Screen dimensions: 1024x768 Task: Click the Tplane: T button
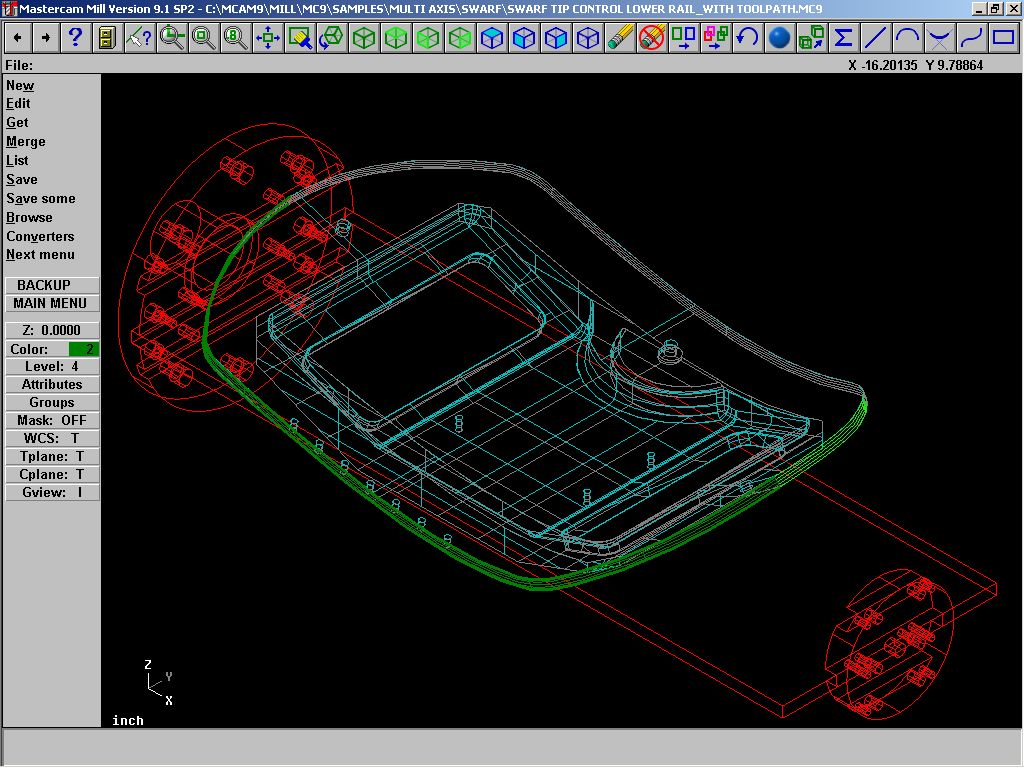[x=52, y=456]
